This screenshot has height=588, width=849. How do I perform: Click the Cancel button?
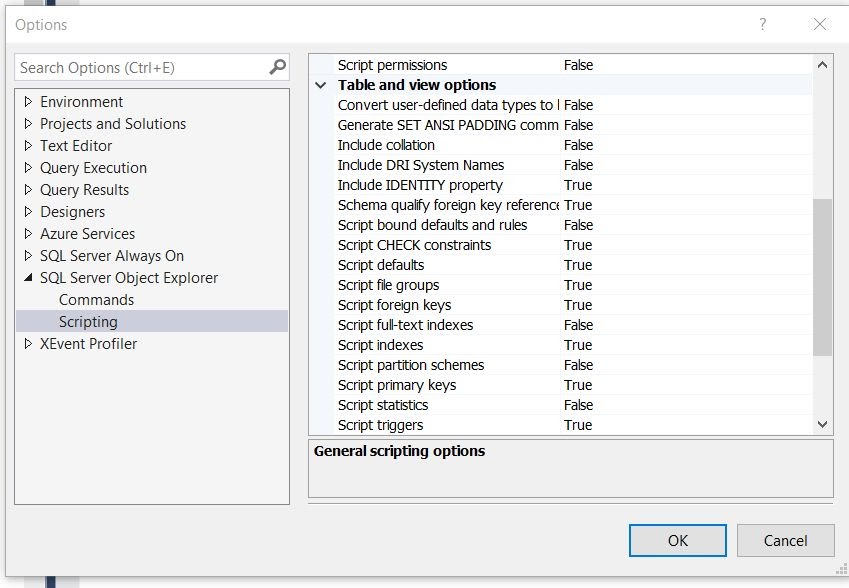[786, 540]
